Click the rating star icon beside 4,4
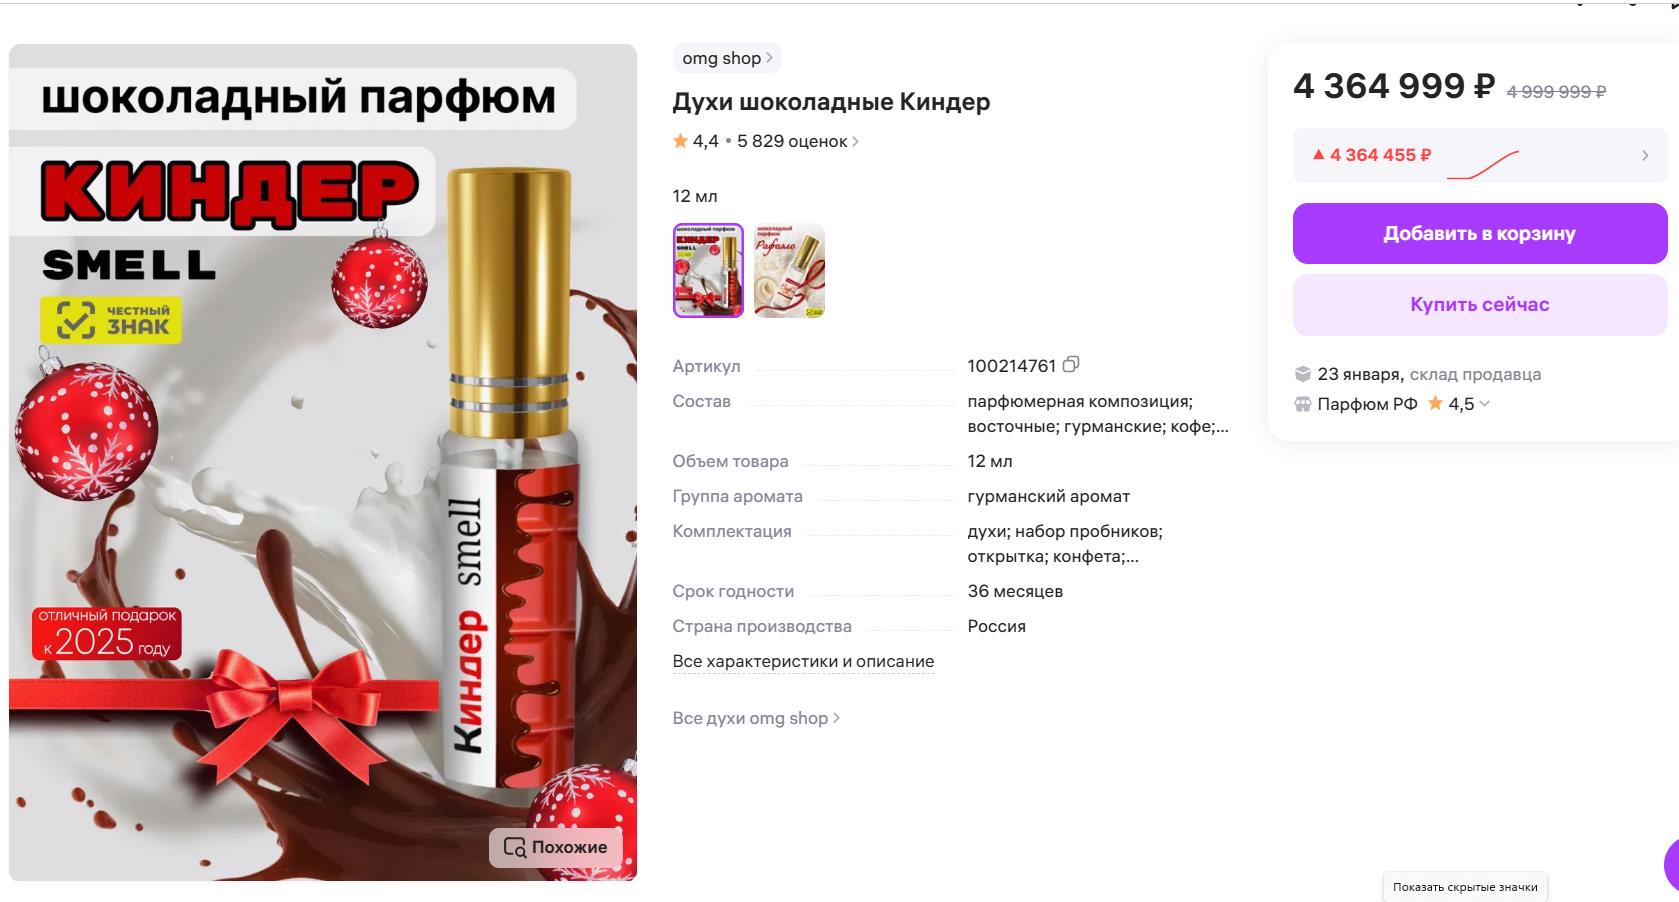 coord(681,141)
